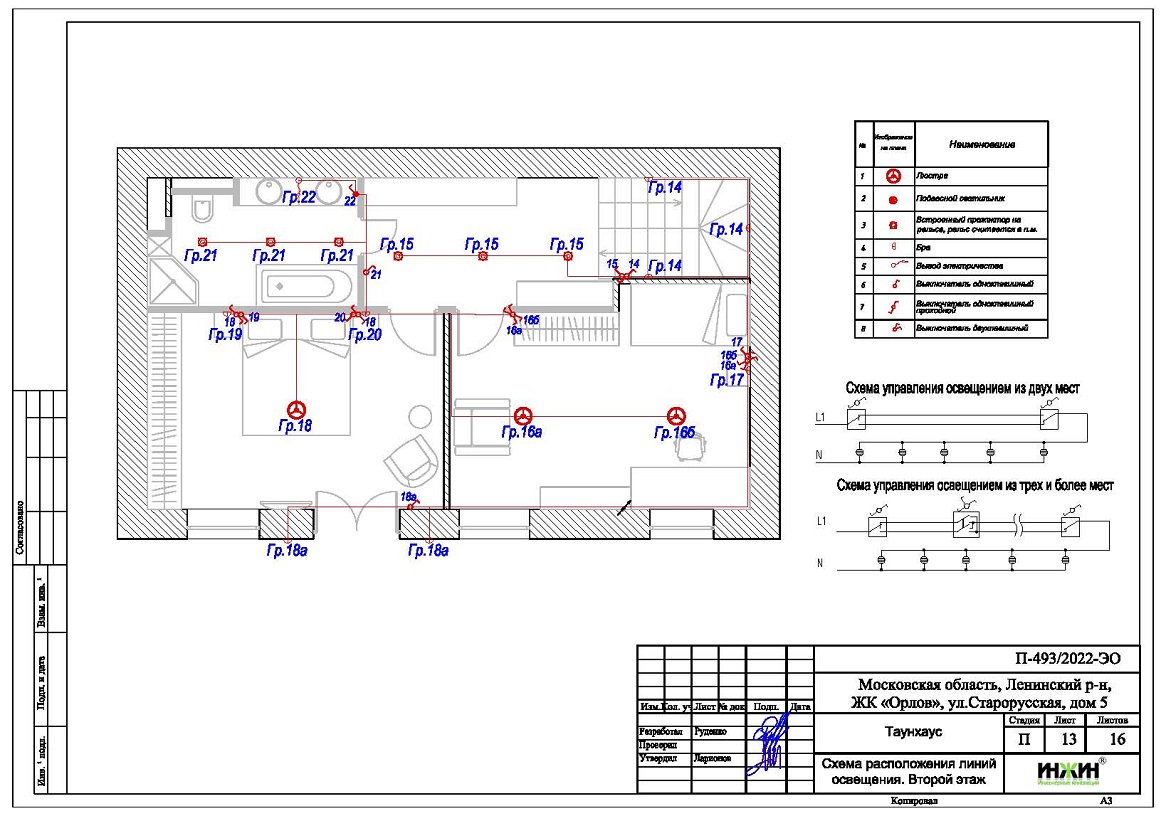1166x816 pixels.
Task: Click the toilet symbol in the bathroom
Action: (202, 210)
